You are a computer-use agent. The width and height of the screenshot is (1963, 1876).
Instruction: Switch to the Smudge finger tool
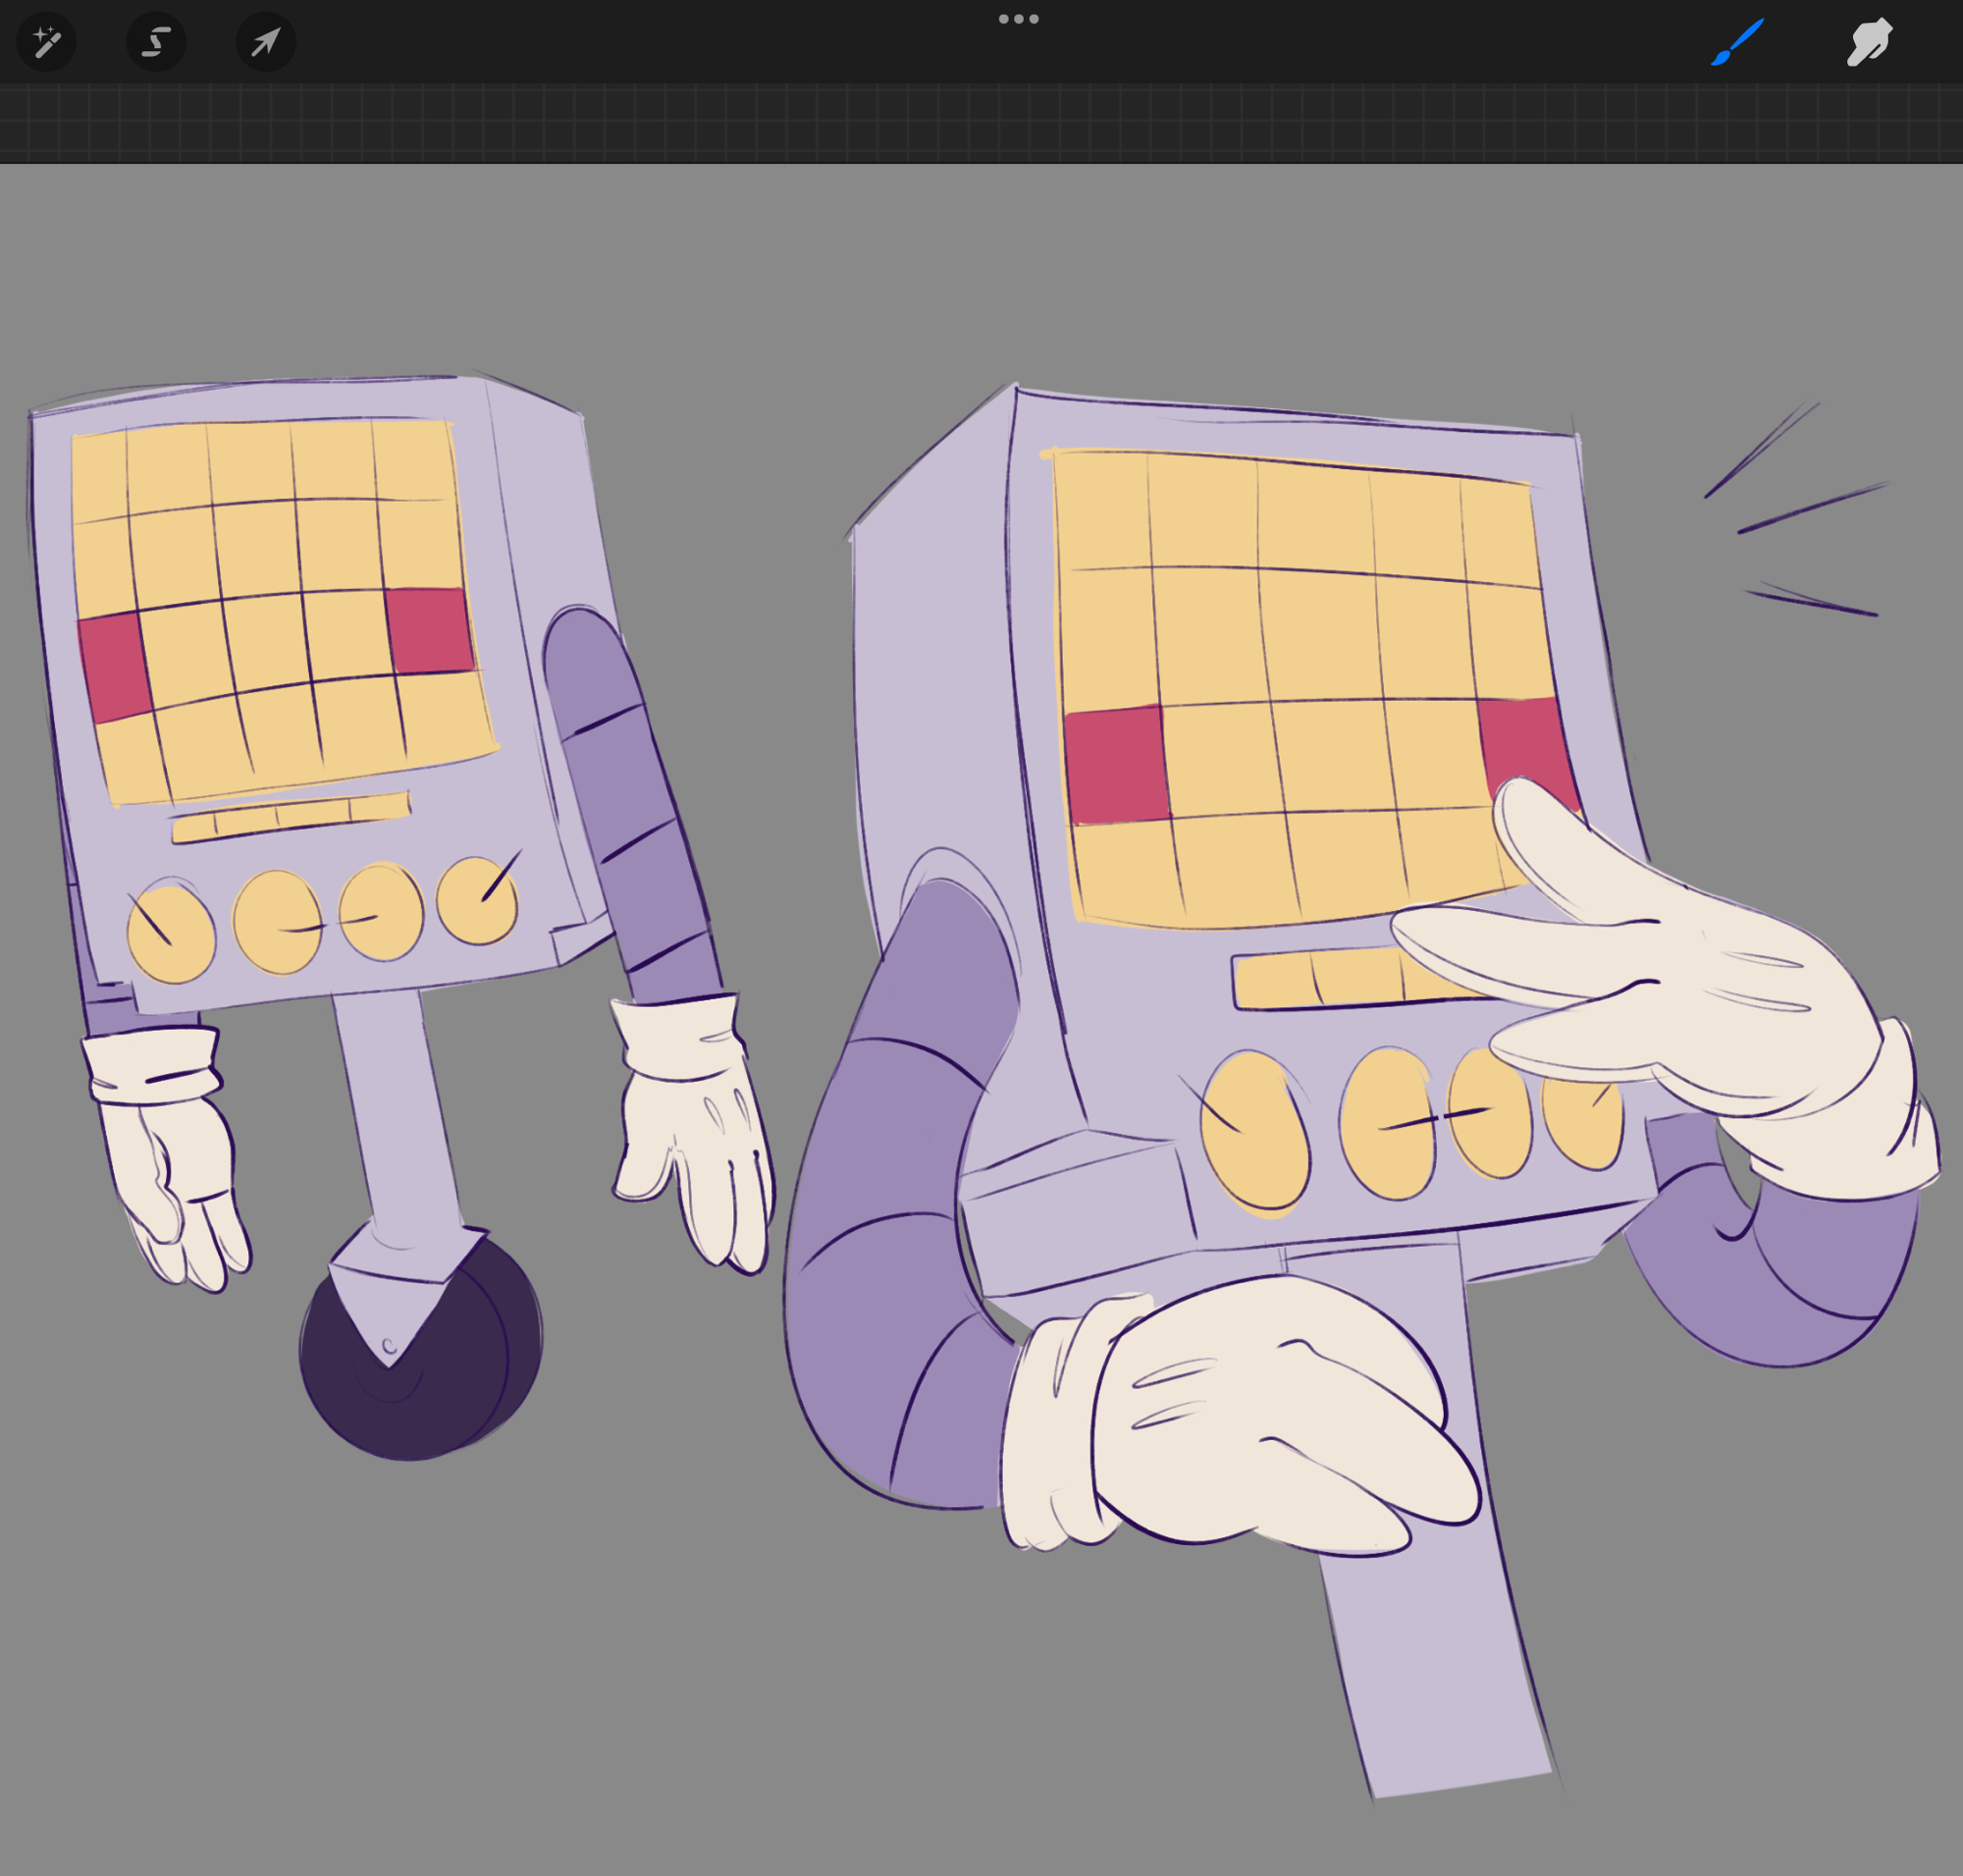[x=1868, y=42]
